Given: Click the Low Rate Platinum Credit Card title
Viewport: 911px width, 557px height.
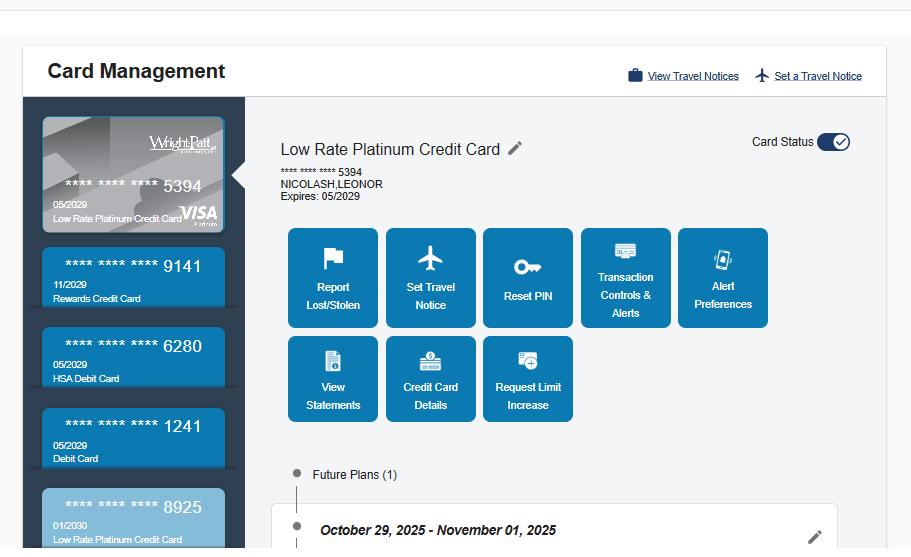Looking at the screenshot, I should pyautogui.click(x=390, y=149).
